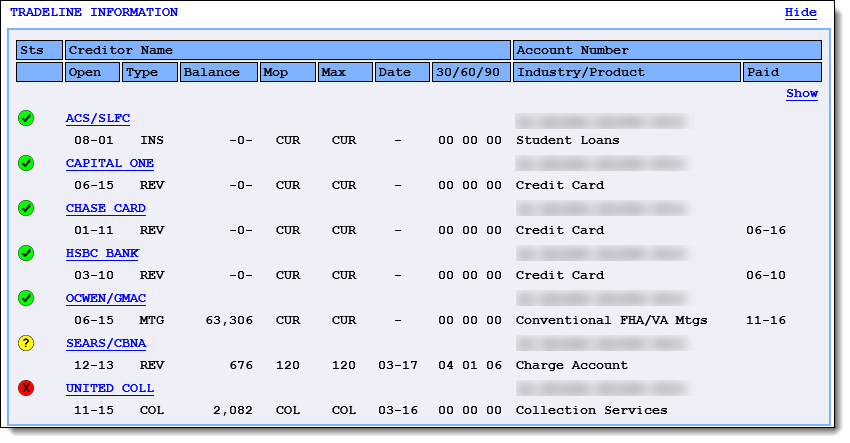This screenshot has height=443, width=850.
Task: Click the Open column header
Action: (x=92, y=72)
